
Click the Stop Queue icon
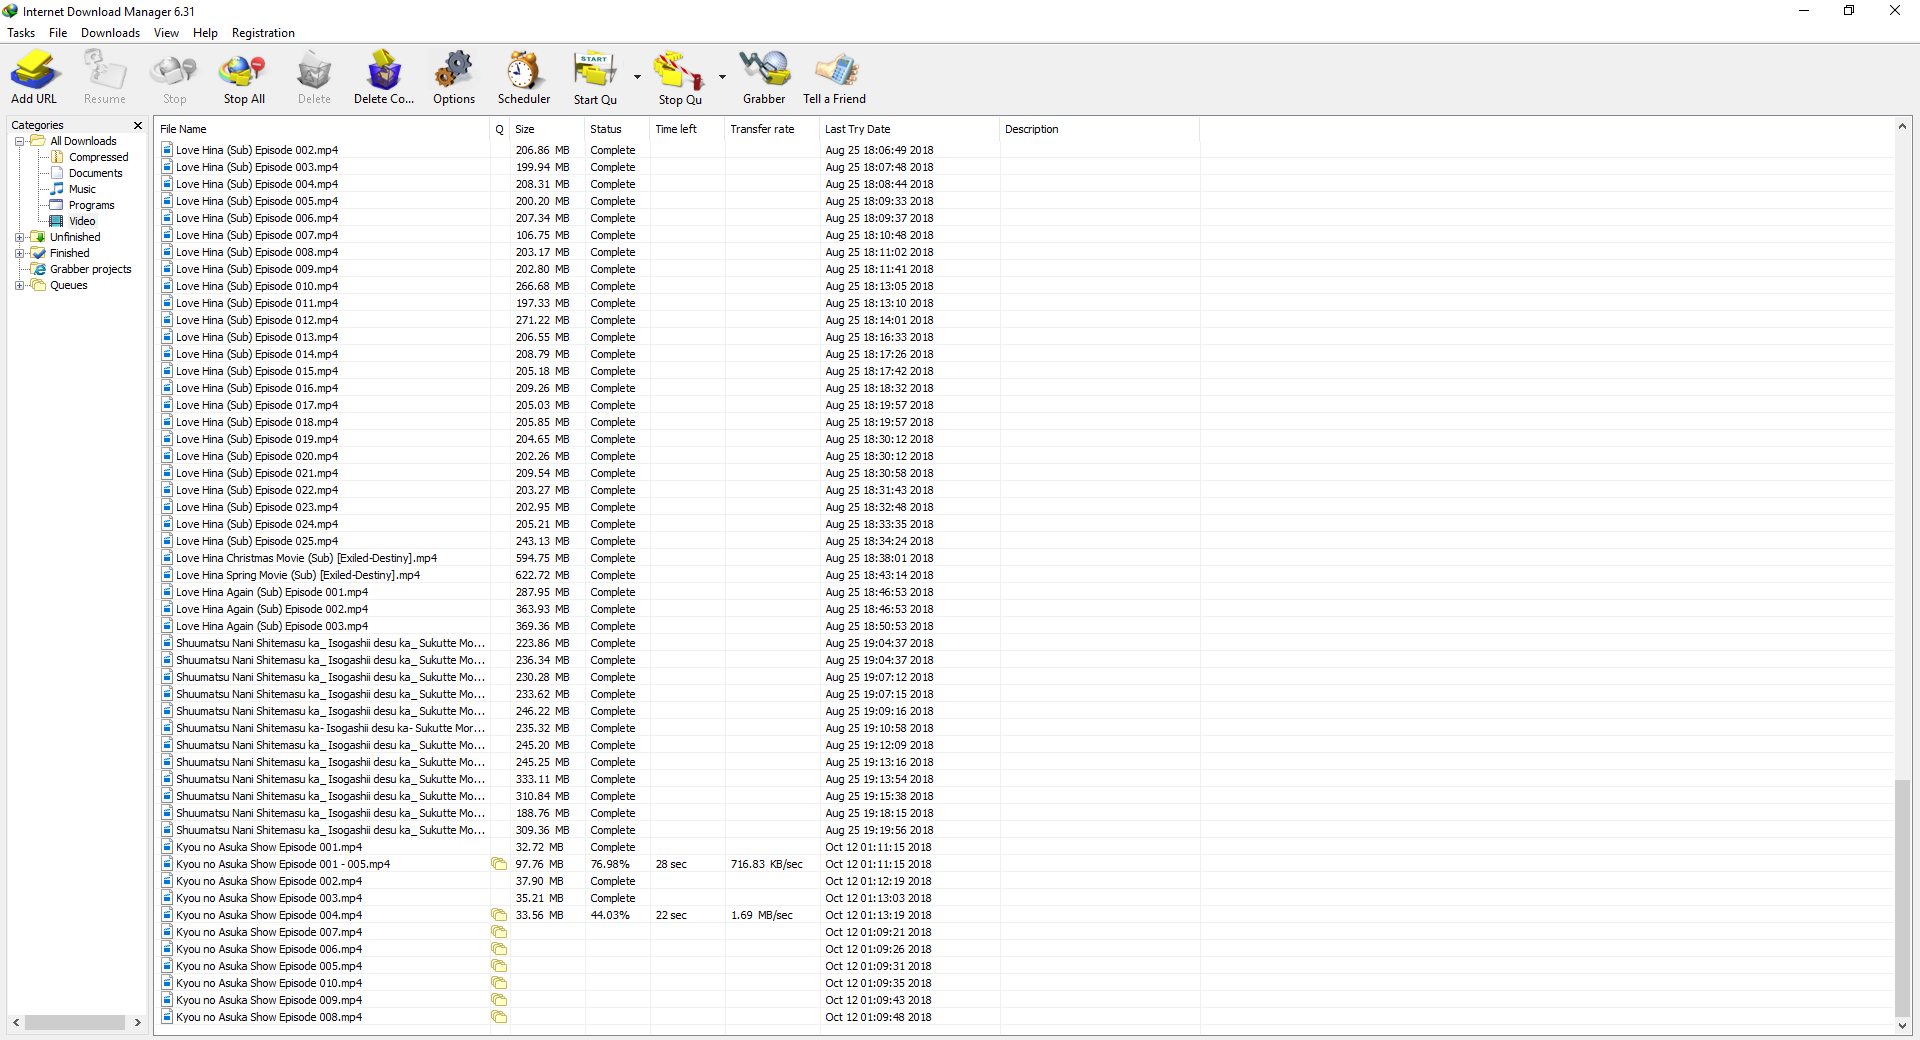679,72
